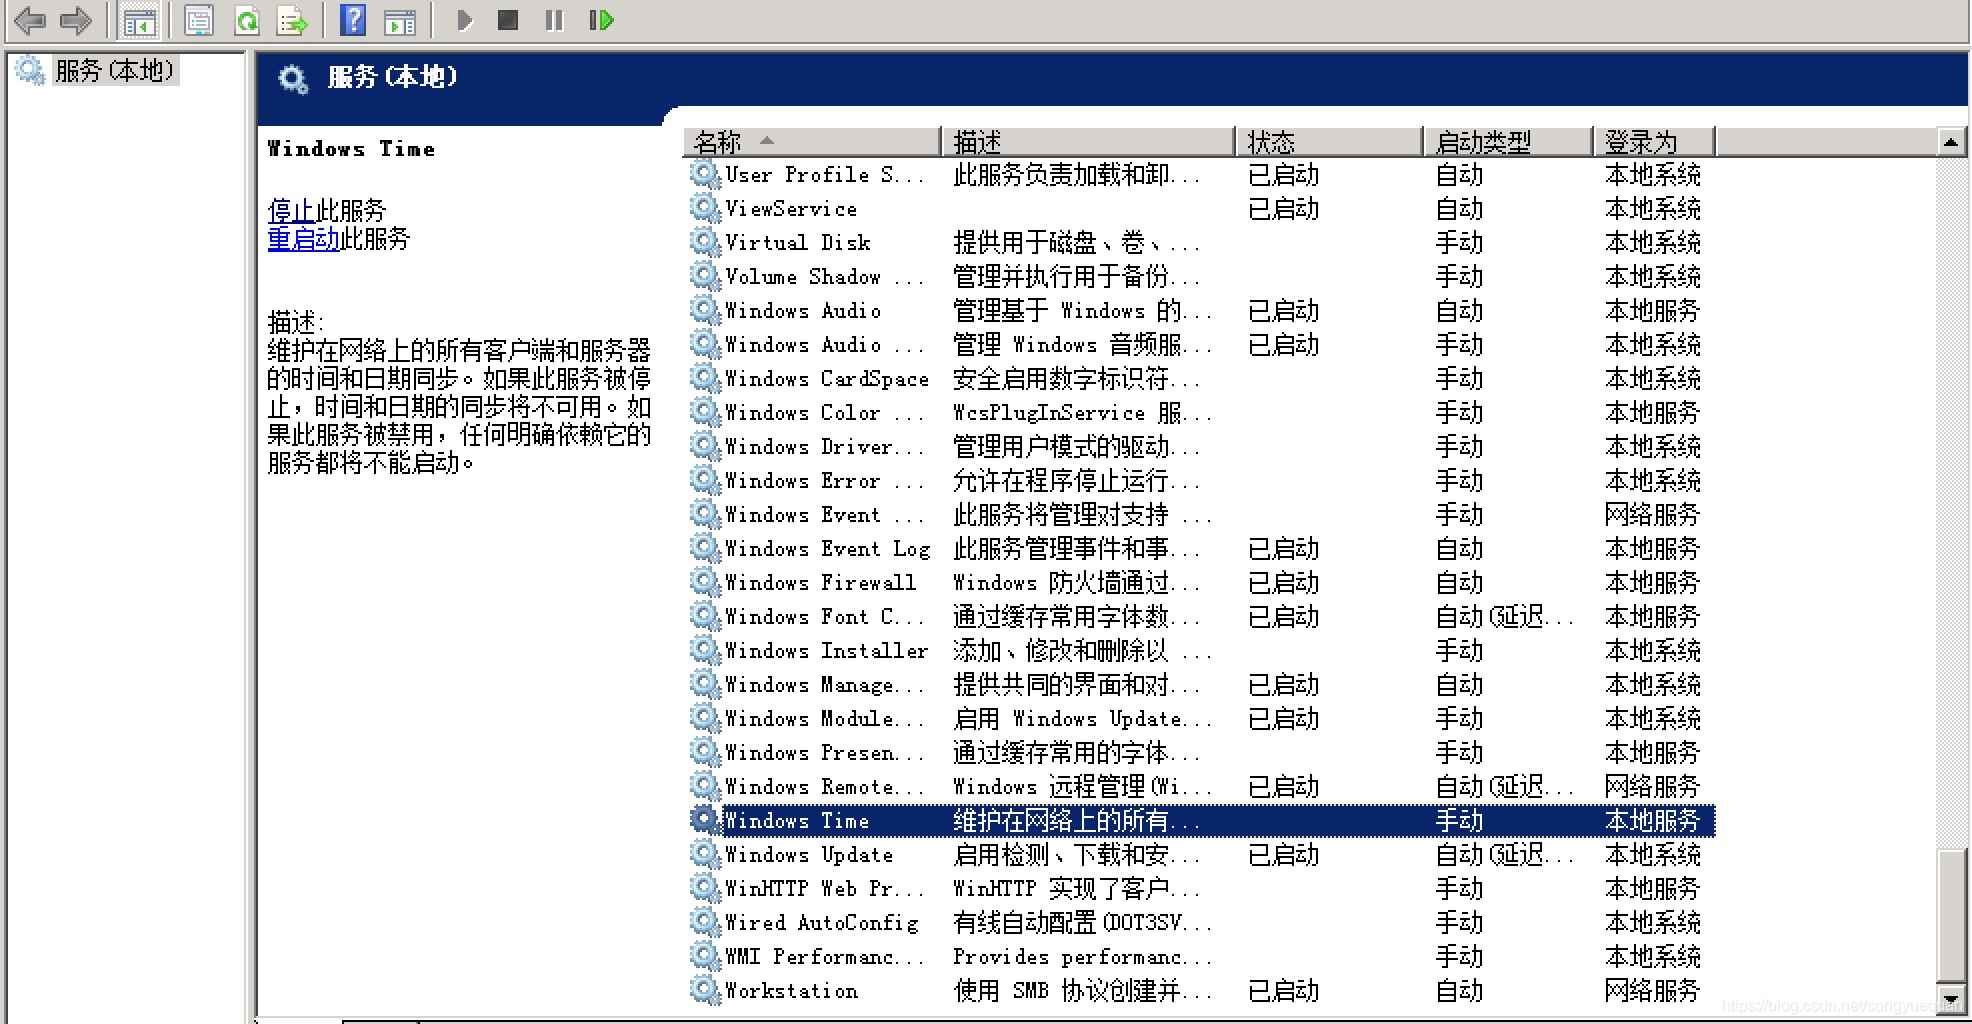Sort by the 名称 column header
This screenshot has height=1024, width=1972.
pyautogui.click(x=811, y=142)
